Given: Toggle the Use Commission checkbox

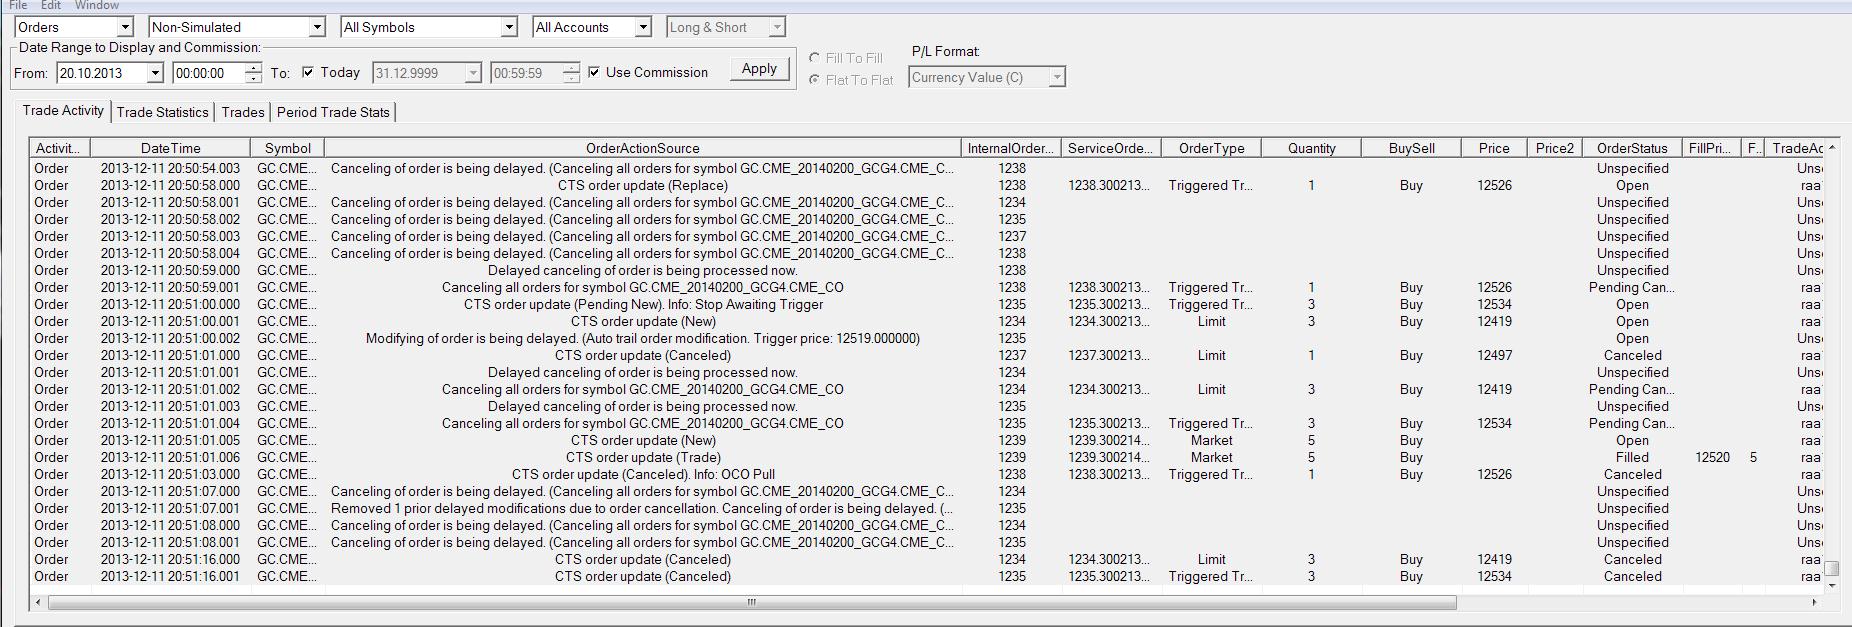Looking at the screenshot, I should pos(595,72).
